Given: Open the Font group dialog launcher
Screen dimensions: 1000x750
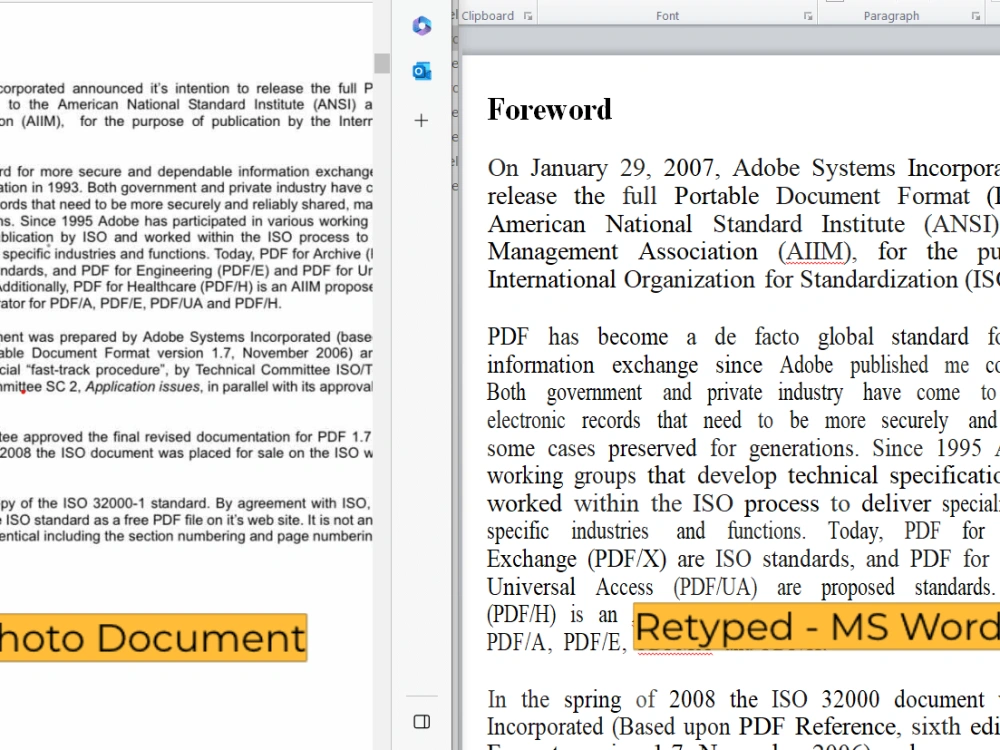Looking at the screenshot, I should (x=808, y=16).
